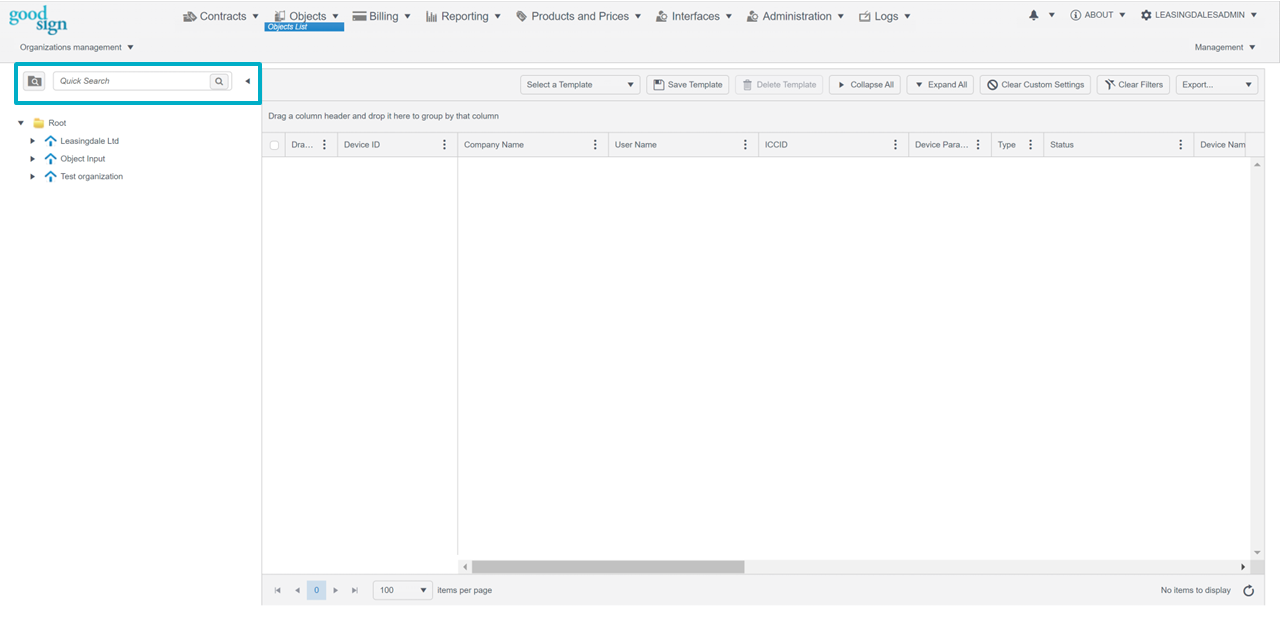Open the items per page dropdown
Image resolution: width=1280 pixels, height=631 pixels.
(402, 591)
